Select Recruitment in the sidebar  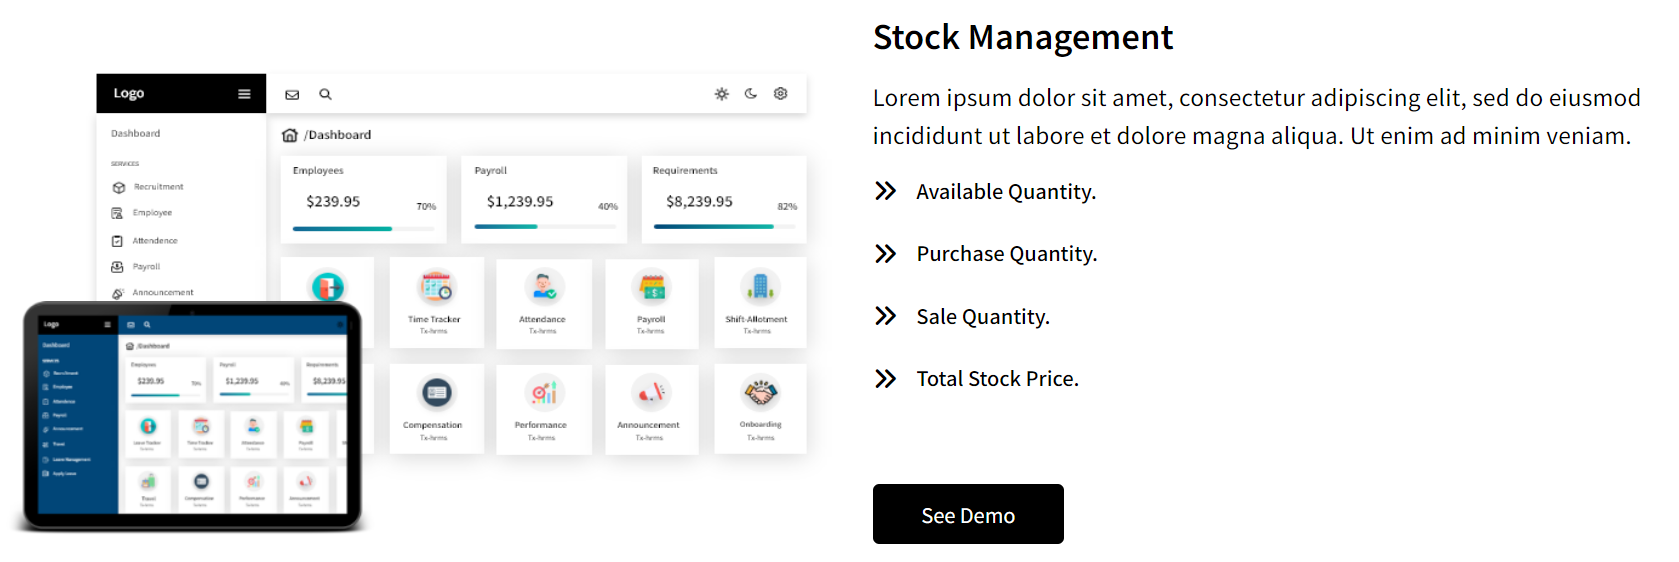(158, 187)
